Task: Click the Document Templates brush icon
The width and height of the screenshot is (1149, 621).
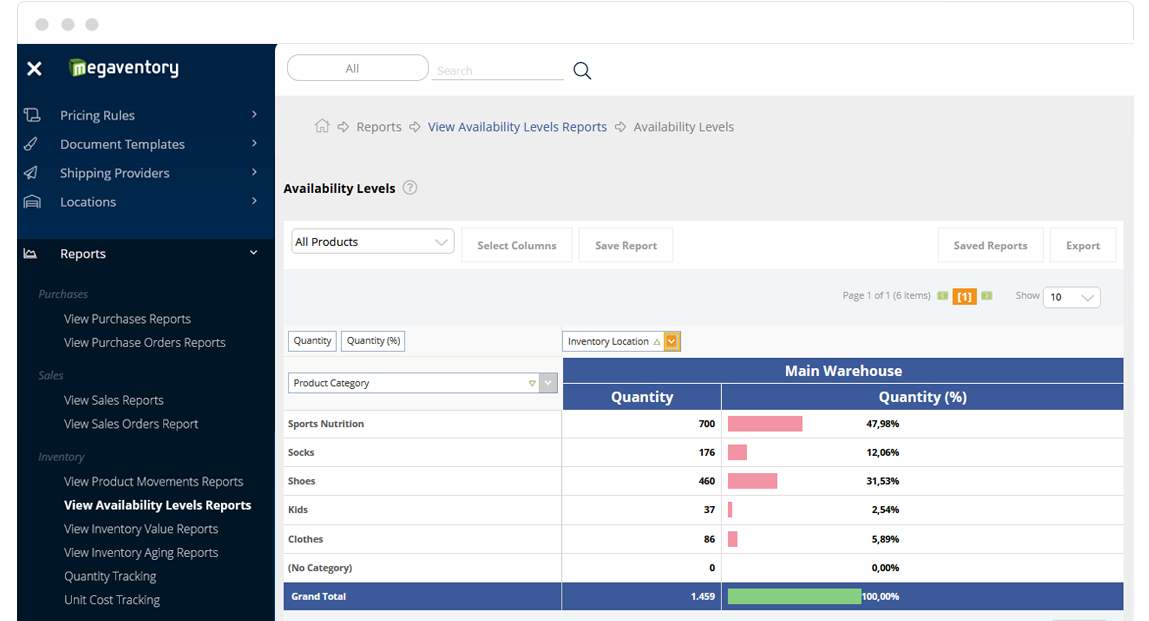Action: (32, 144)
